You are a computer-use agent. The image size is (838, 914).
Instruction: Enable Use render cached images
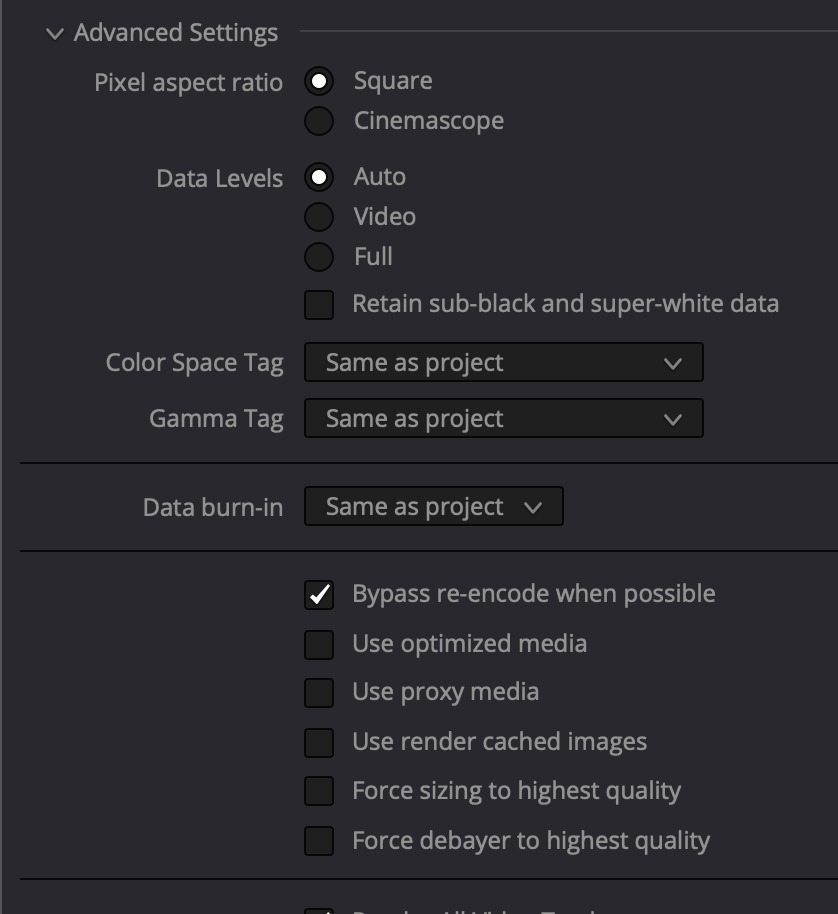click(x=319, y=743)
